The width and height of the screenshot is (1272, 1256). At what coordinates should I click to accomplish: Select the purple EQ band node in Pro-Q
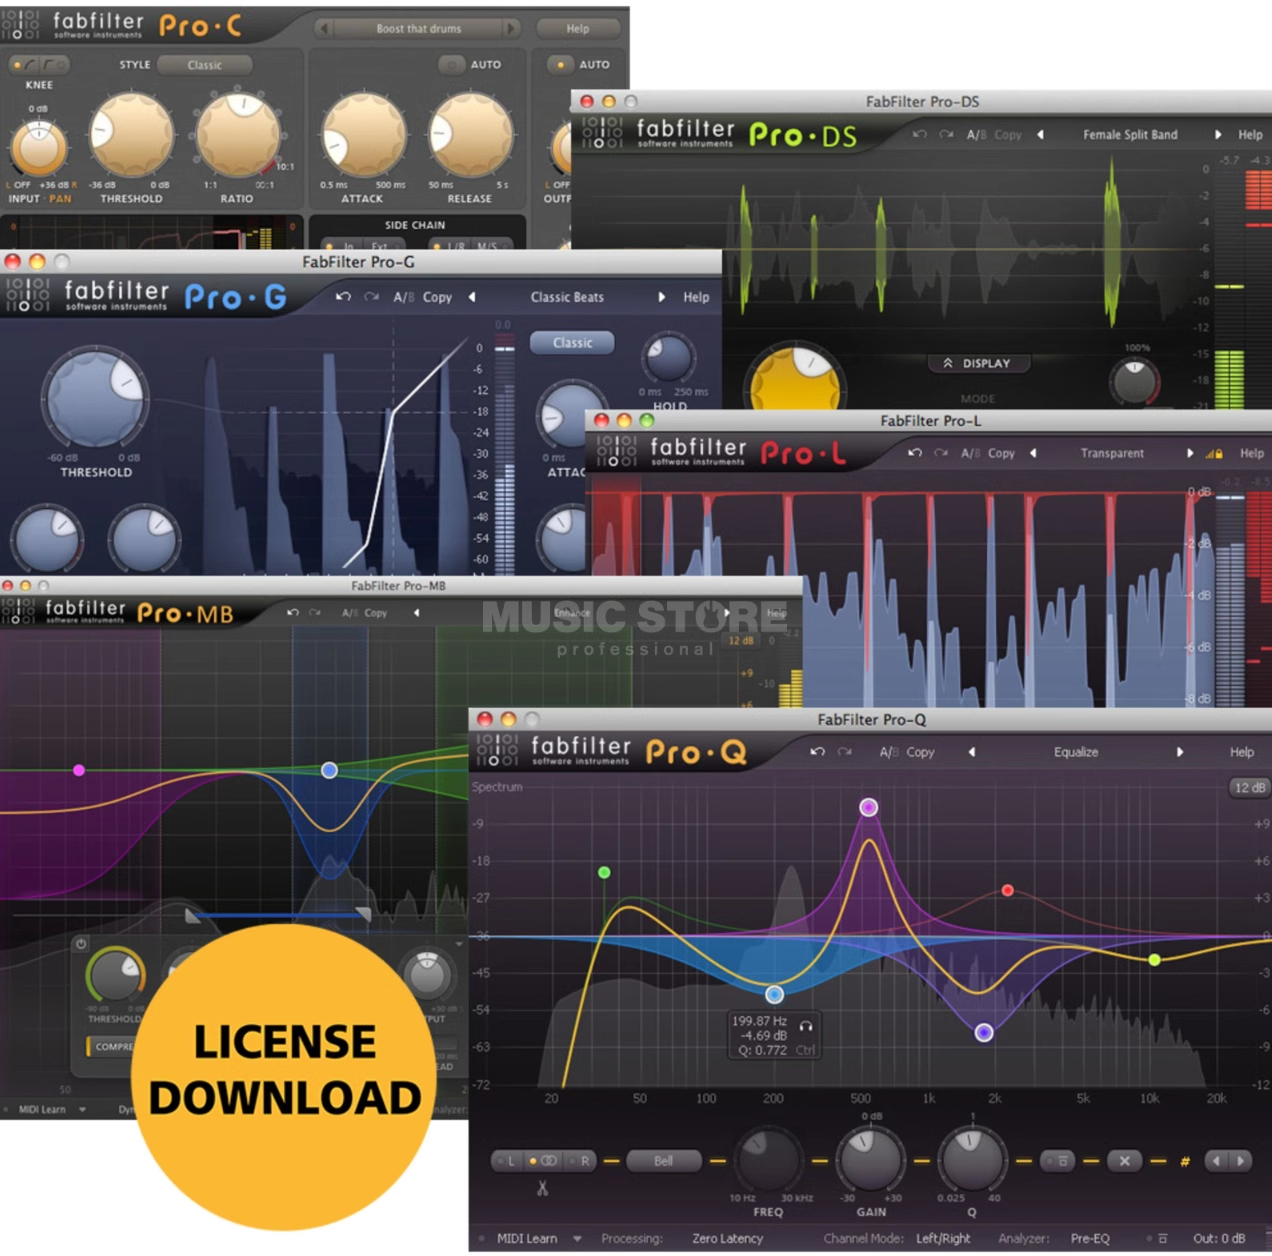click(869, 807)
